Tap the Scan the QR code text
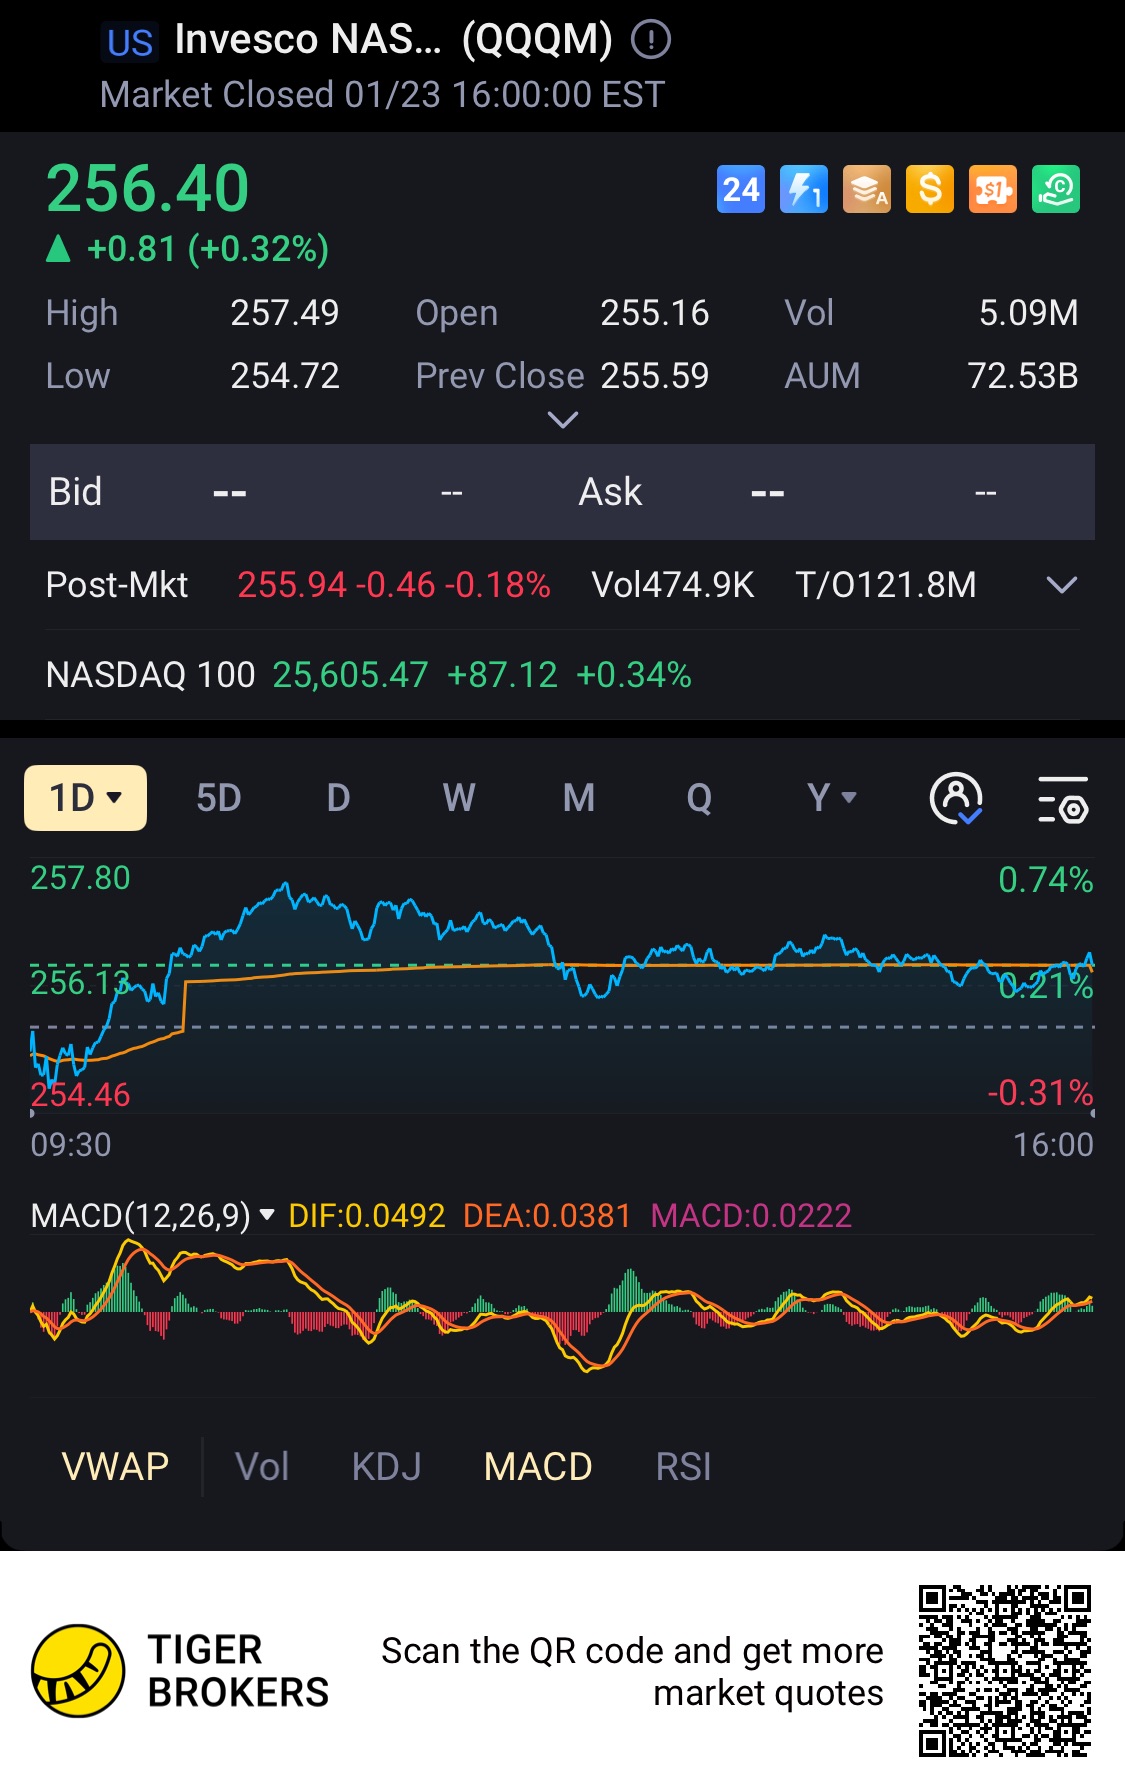1125x1791 pixels. click(x=632, y=1671)
